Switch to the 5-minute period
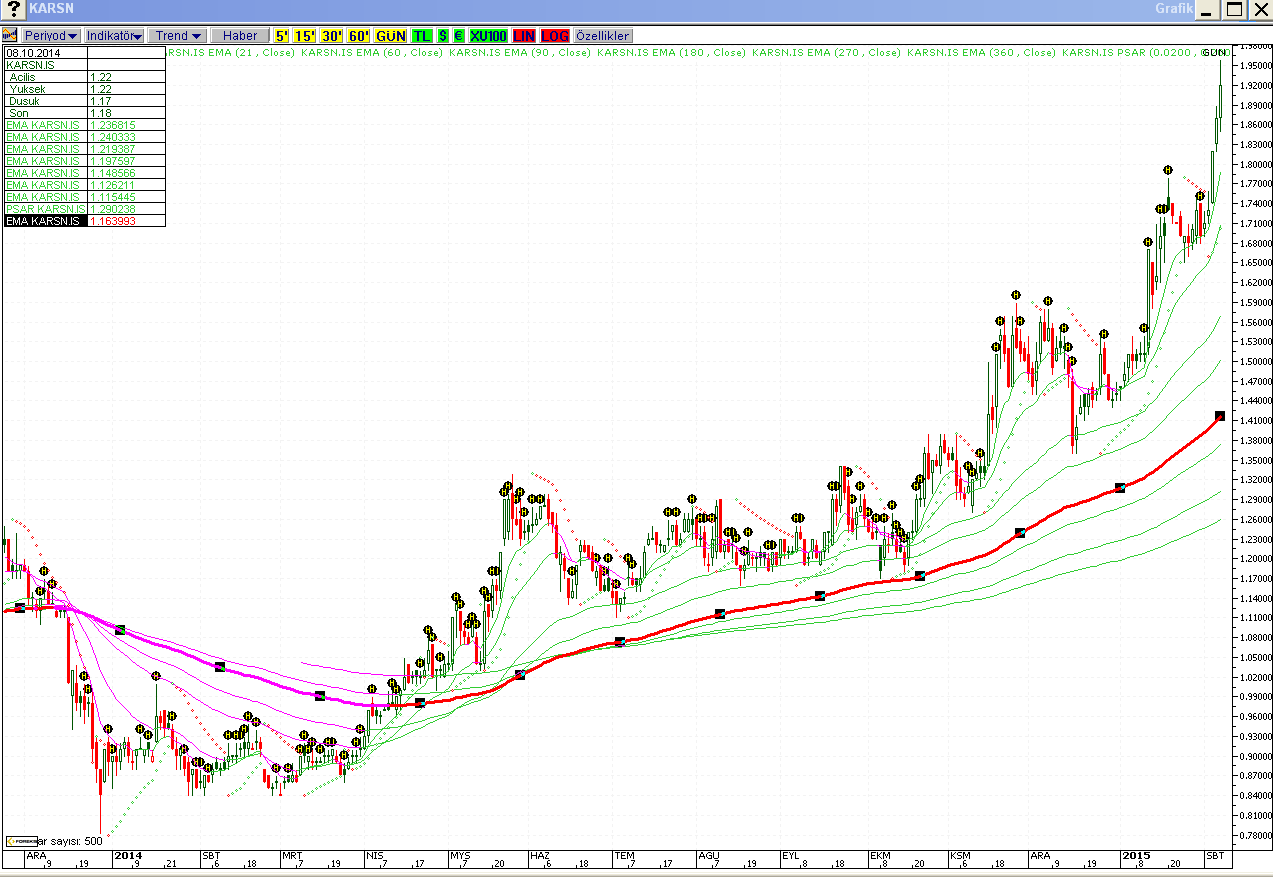Screen dimensions: 1273x877 [282, 35]
